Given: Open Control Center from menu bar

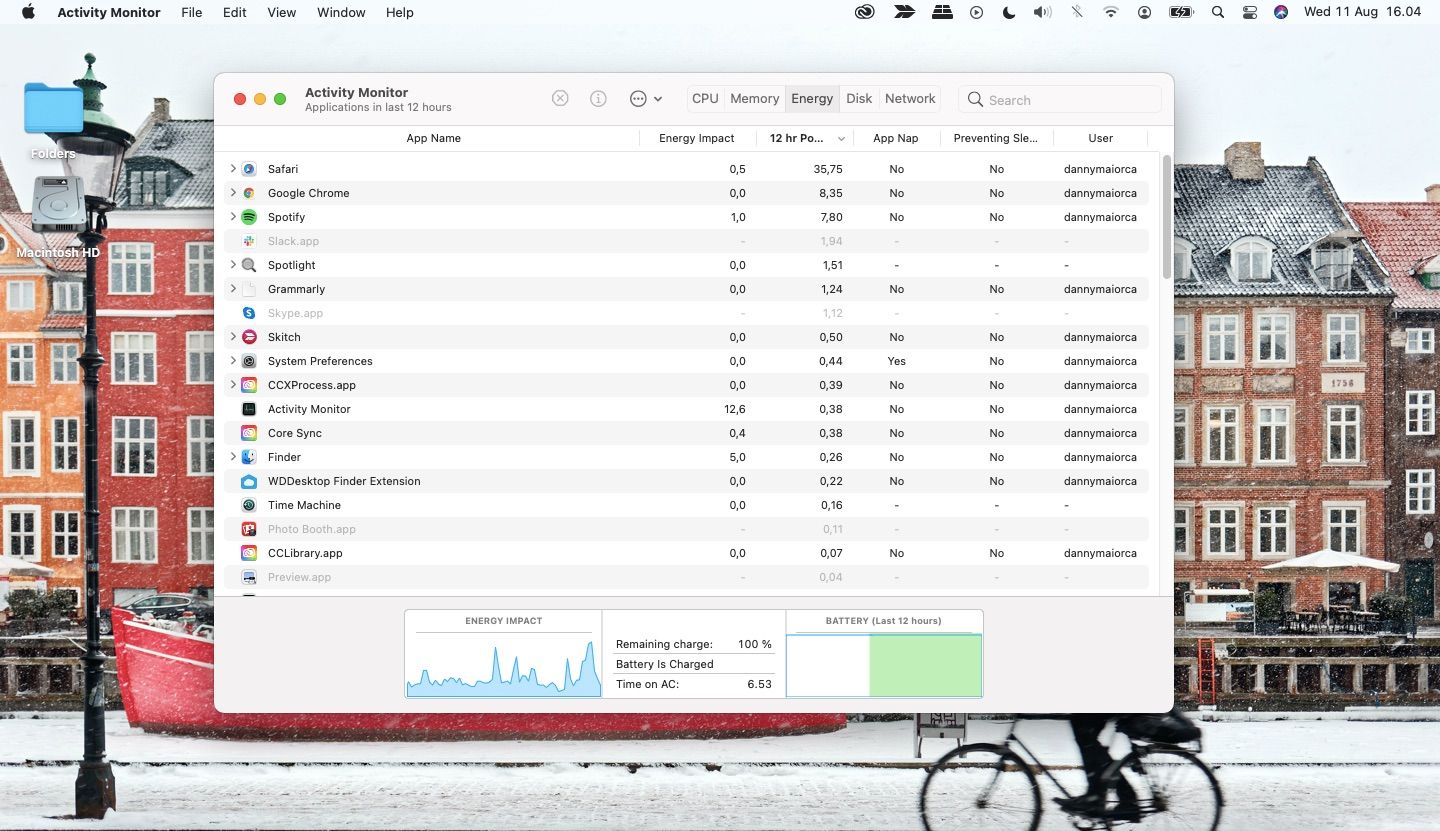Looking at the screenshot, I should (x=1250, y=12).
